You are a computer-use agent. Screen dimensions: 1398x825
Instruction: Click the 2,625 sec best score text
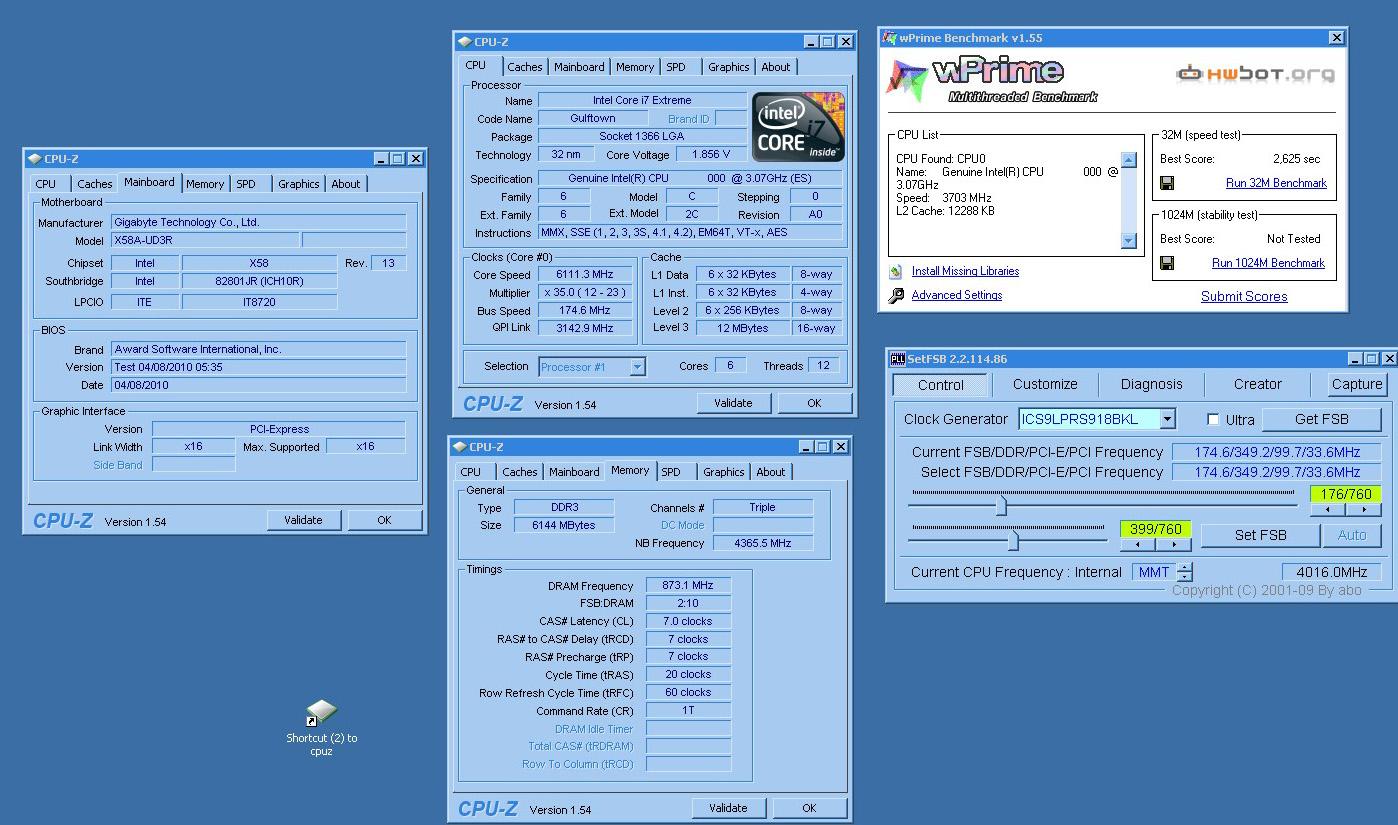click(1296, 159)
